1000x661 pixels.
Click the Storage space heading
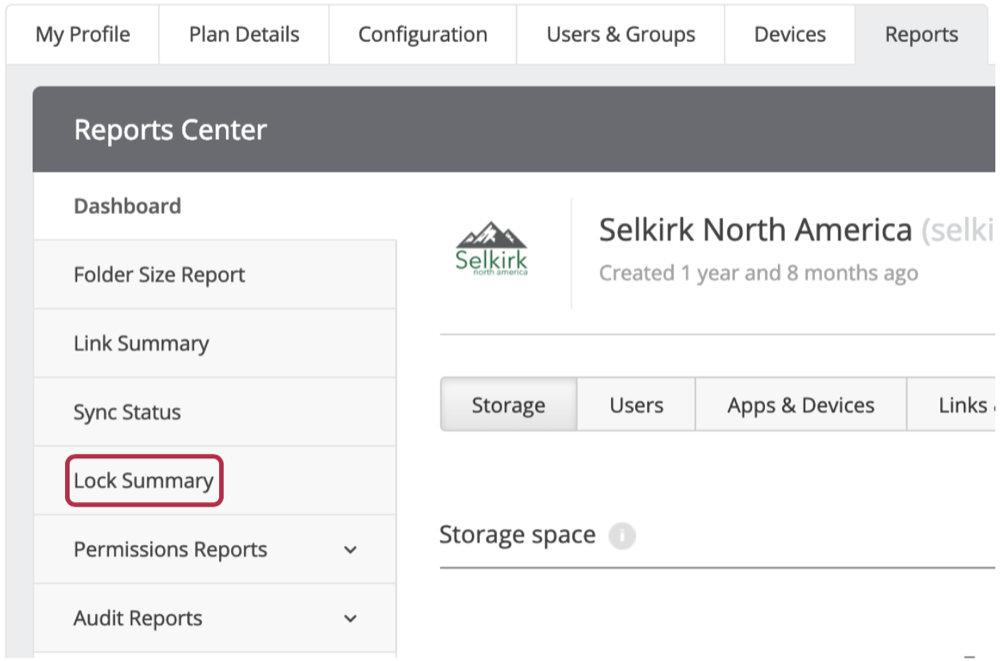pyautogui.click(x=517, y=535)
